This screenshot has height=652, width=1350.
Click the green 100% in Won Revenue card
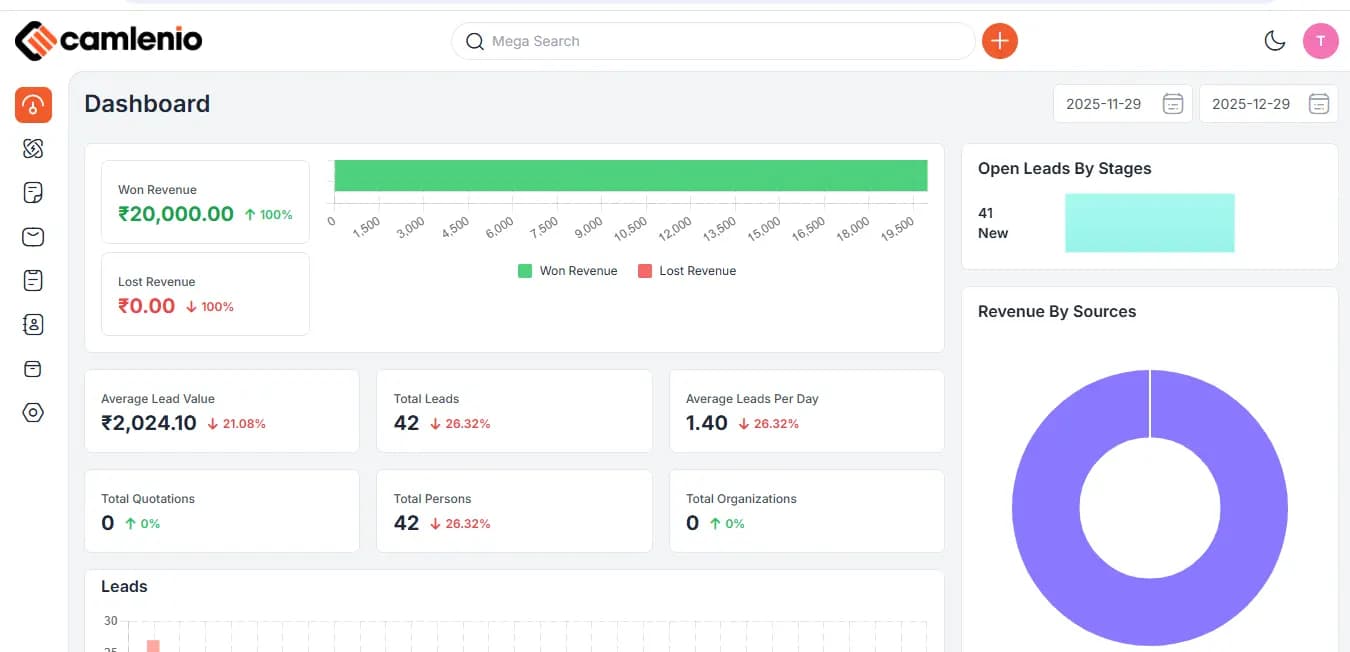pyautogui.click(x=269, y=214)
